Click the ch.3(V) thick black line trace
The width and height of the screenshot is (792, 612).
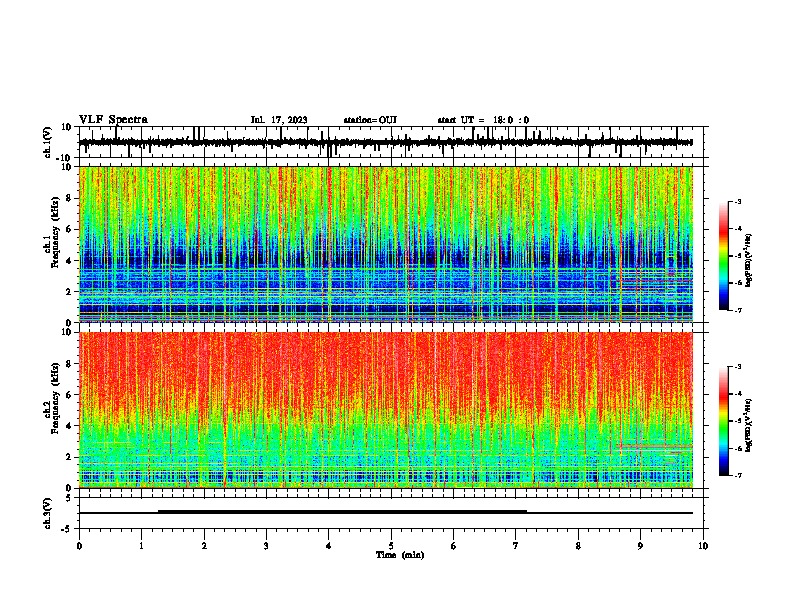point(342,512)
